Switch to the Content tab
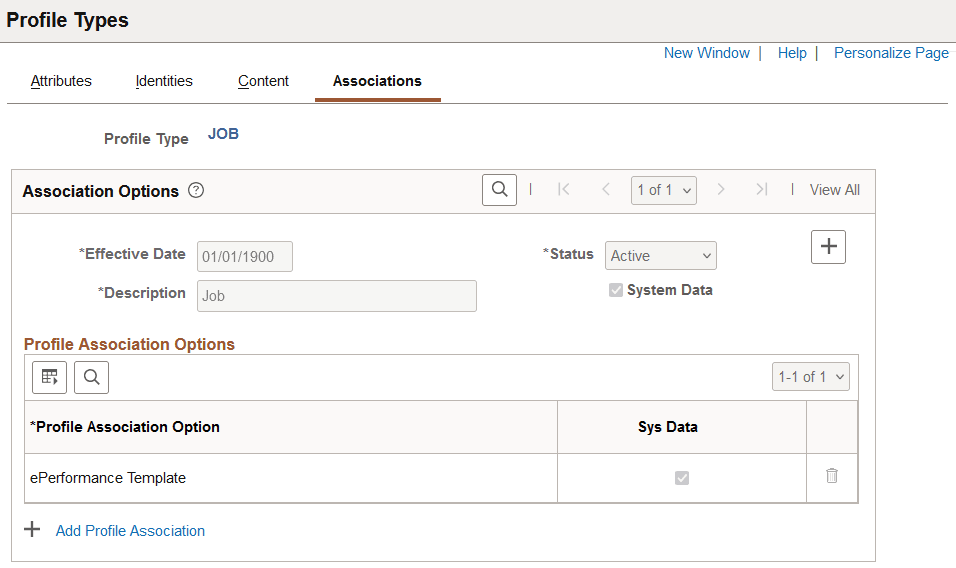 pos(263,81)
